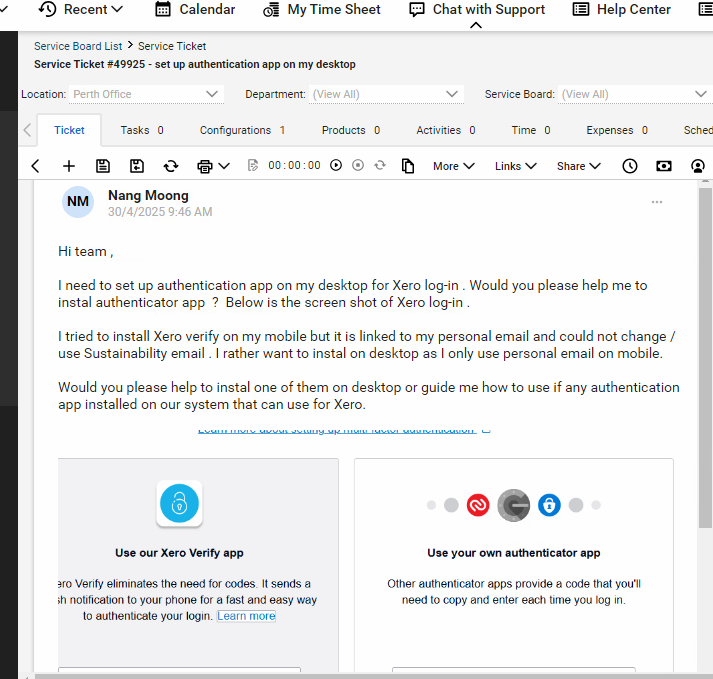Open the More dropdown menu
This screenshot has height=679, width=713.
point(453,166)
